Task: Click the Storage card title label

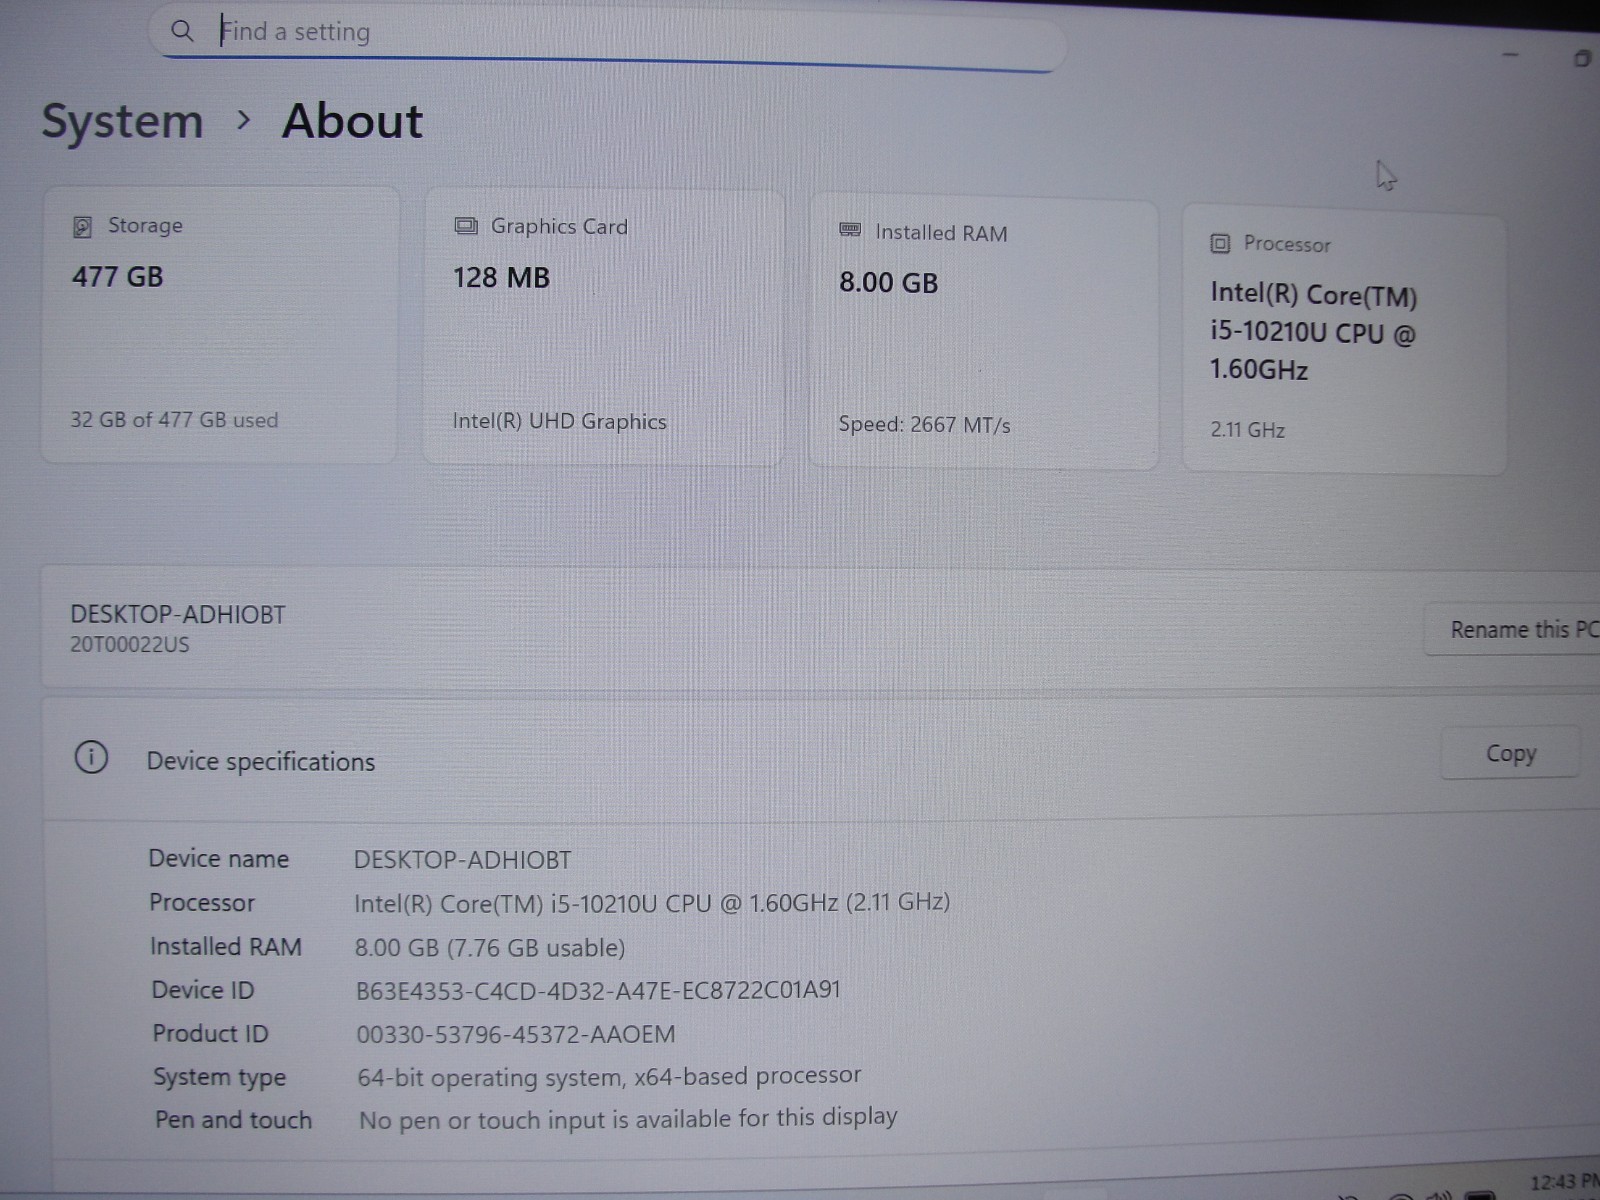Action: click(x=145, y=225)
